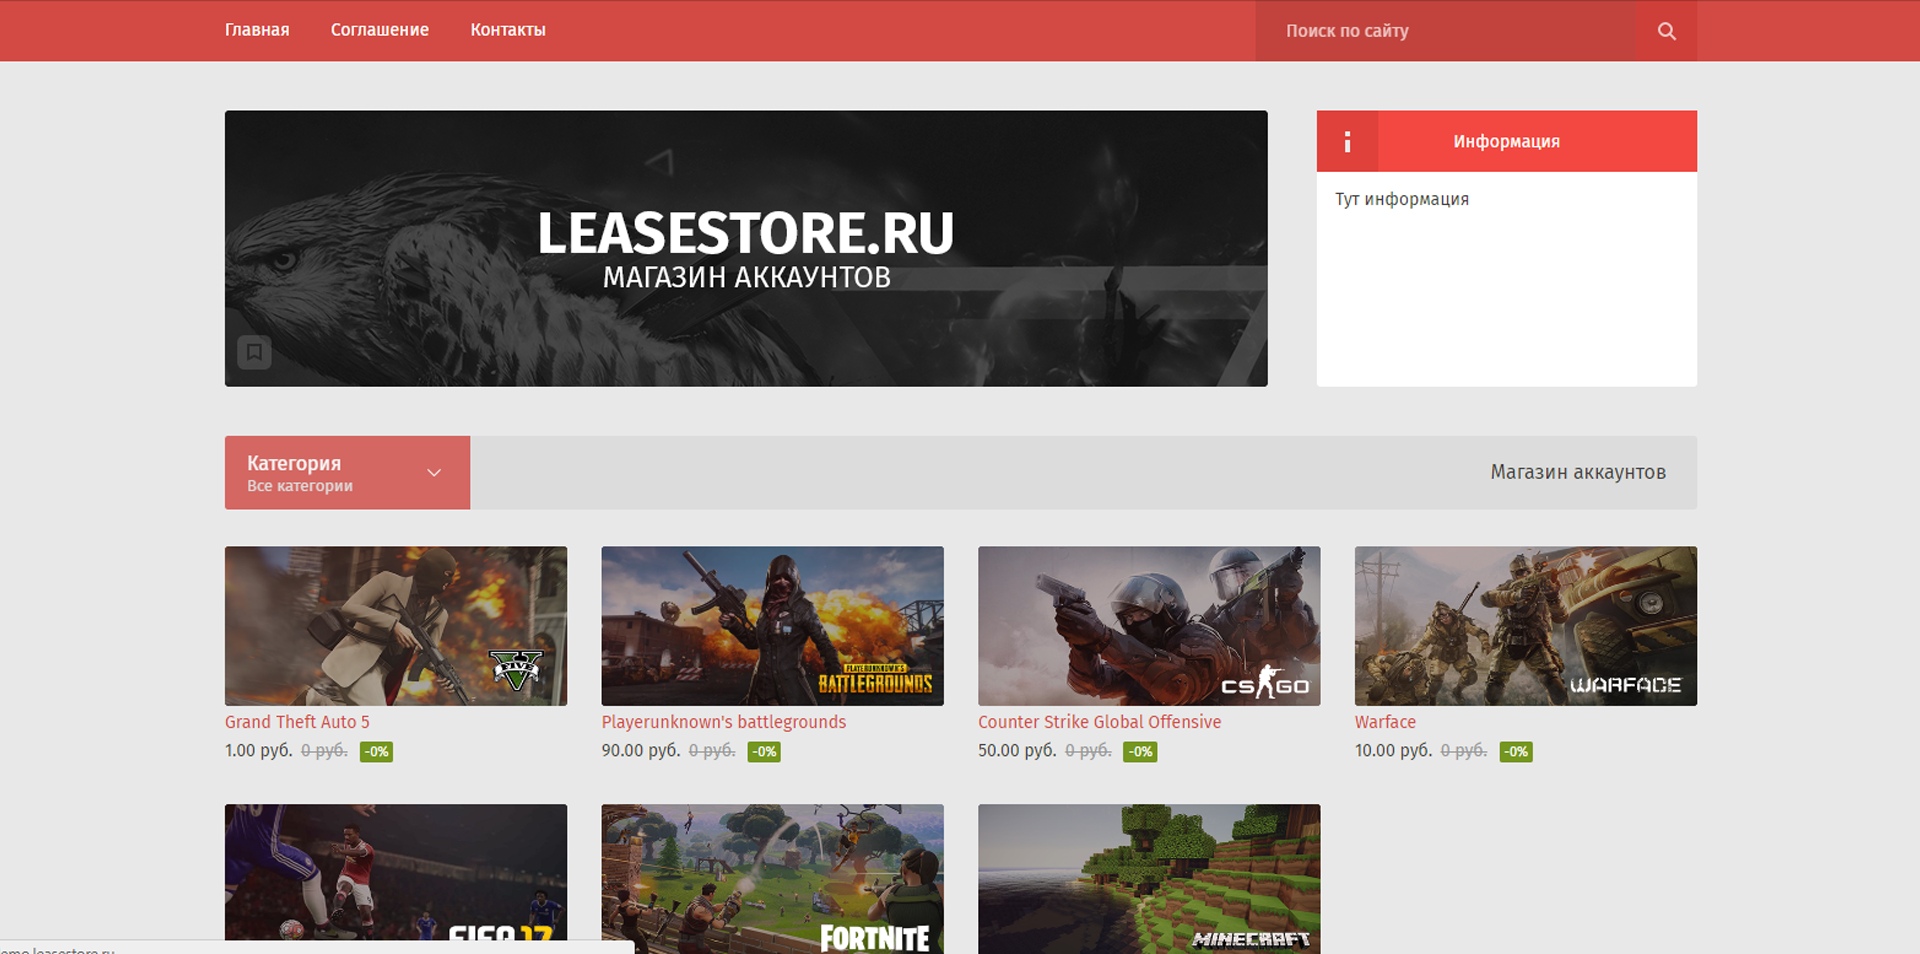Click the bookmark icon on banner
Viewport: 1920px width, 954px height.
click(x=254, y=352)
